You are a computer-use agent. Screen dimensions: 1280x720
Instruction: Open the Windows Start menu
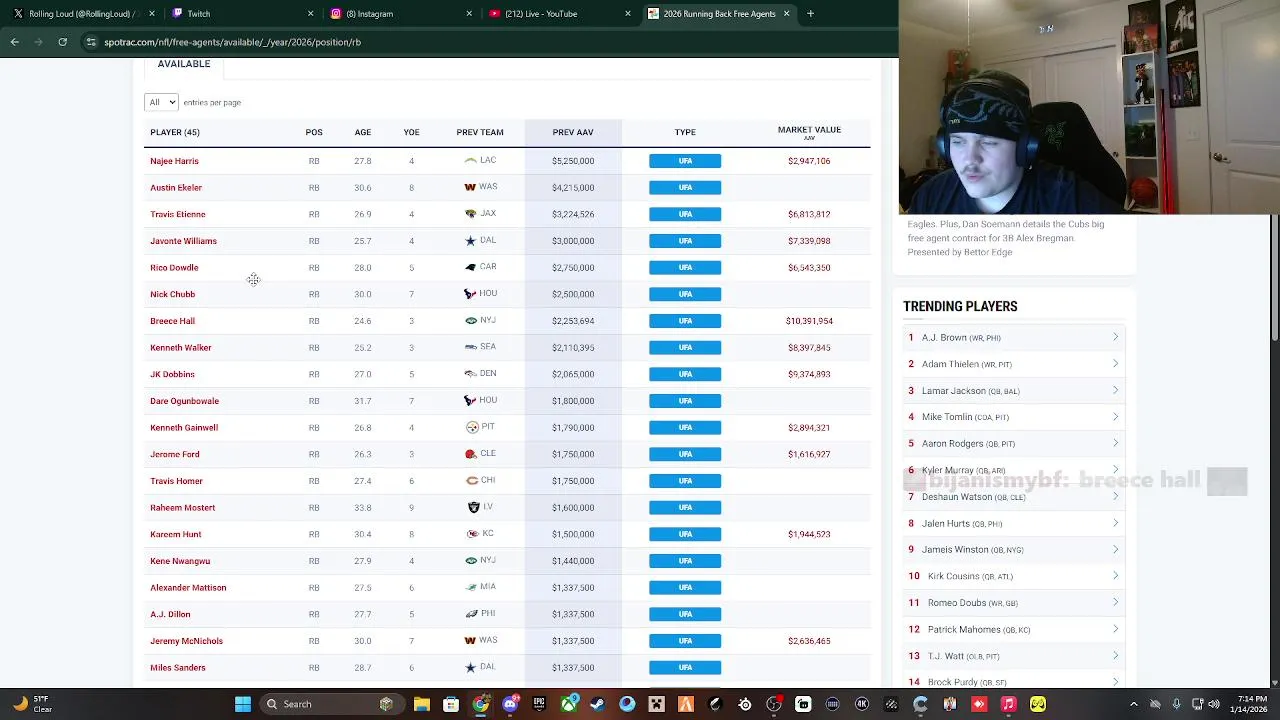[x=242, y=704]
